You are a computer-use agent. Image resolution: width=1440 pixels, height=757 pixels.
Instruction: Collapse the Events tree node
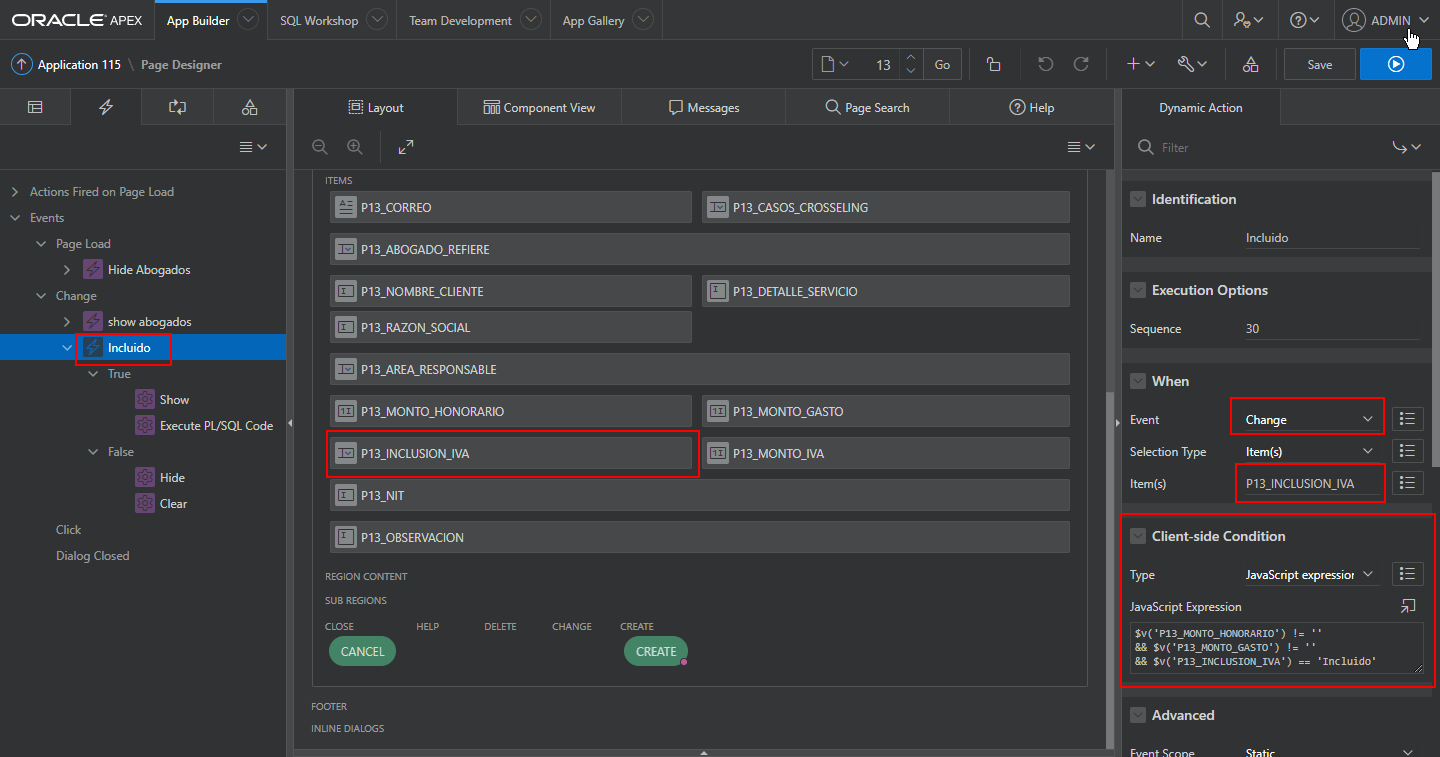tap(15, 218)
